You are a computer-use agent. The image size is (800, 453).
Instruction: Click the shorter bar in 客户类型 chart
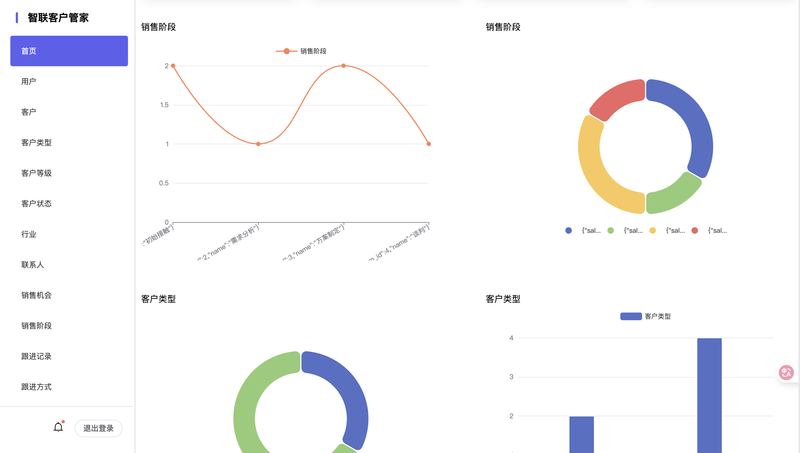(582, 435)
